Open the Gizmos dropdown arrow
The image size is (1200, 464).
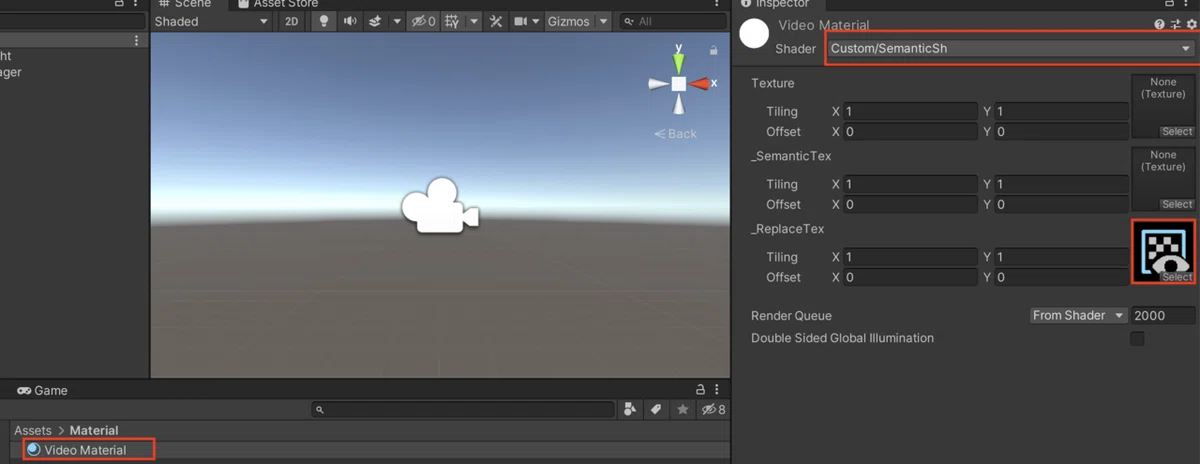(x=604, y=21)
